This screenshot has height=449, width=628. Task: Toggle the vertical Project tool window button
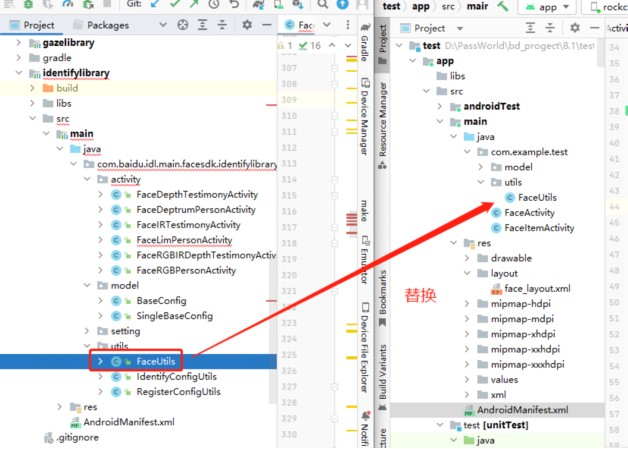click(x=382, y=44)
